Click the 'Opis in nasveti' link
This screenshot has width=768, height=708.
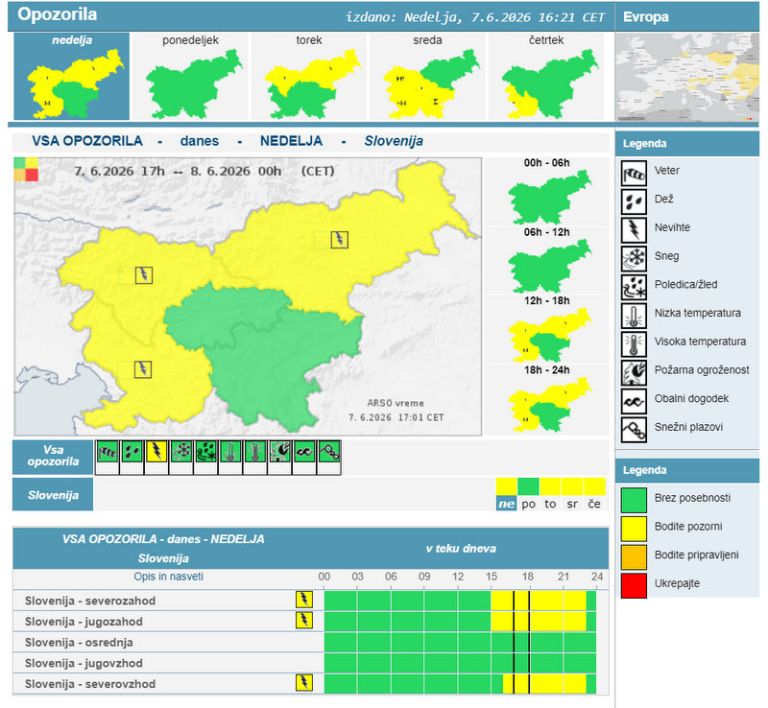coord(168,576)
